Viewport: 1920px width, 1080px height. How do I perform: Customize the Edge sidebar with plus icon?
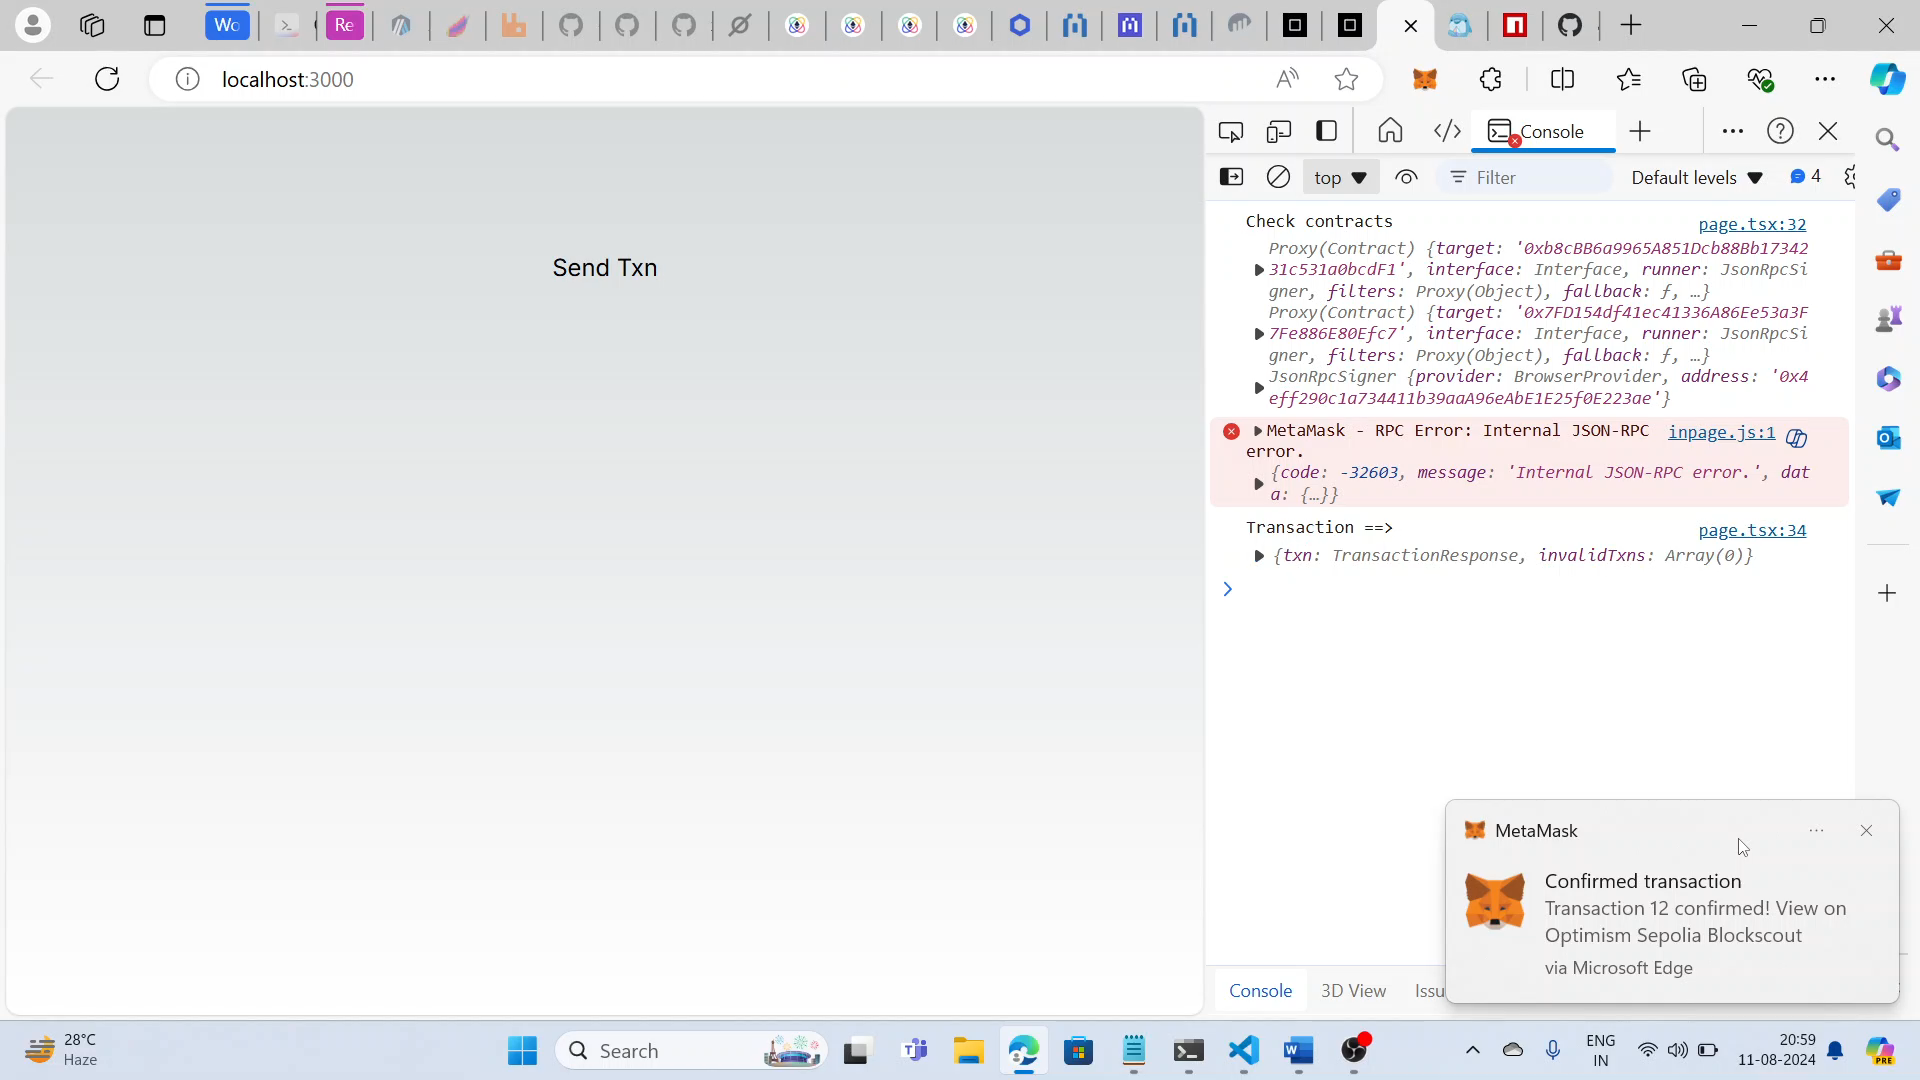1887,593
